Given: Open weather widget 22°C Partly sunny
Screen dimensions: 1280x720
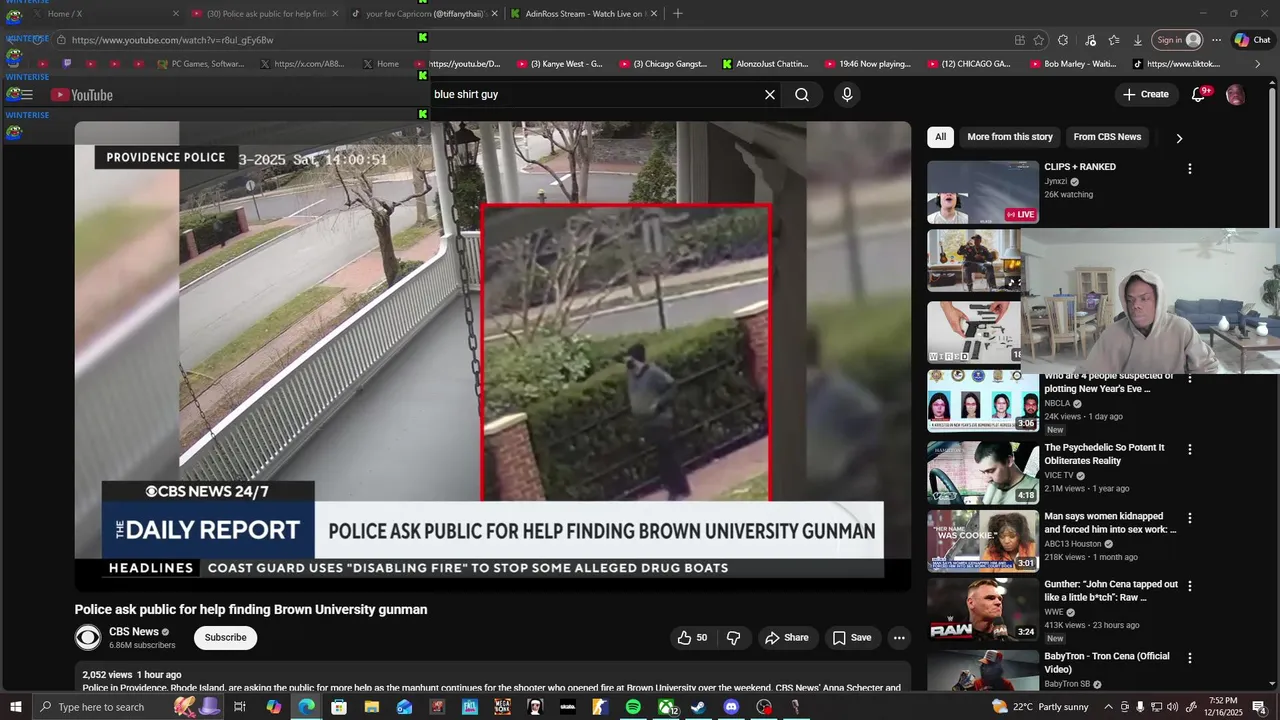Looking at the screenshot, I should coord(1039,707).
